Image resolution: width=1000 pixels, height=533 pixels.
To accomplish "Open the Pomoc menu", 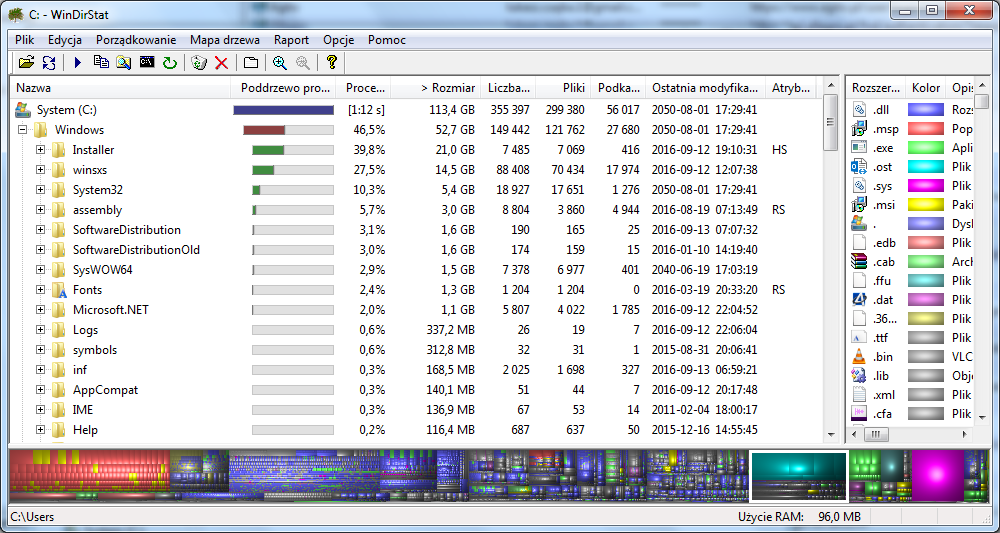I will pos(386,40).
